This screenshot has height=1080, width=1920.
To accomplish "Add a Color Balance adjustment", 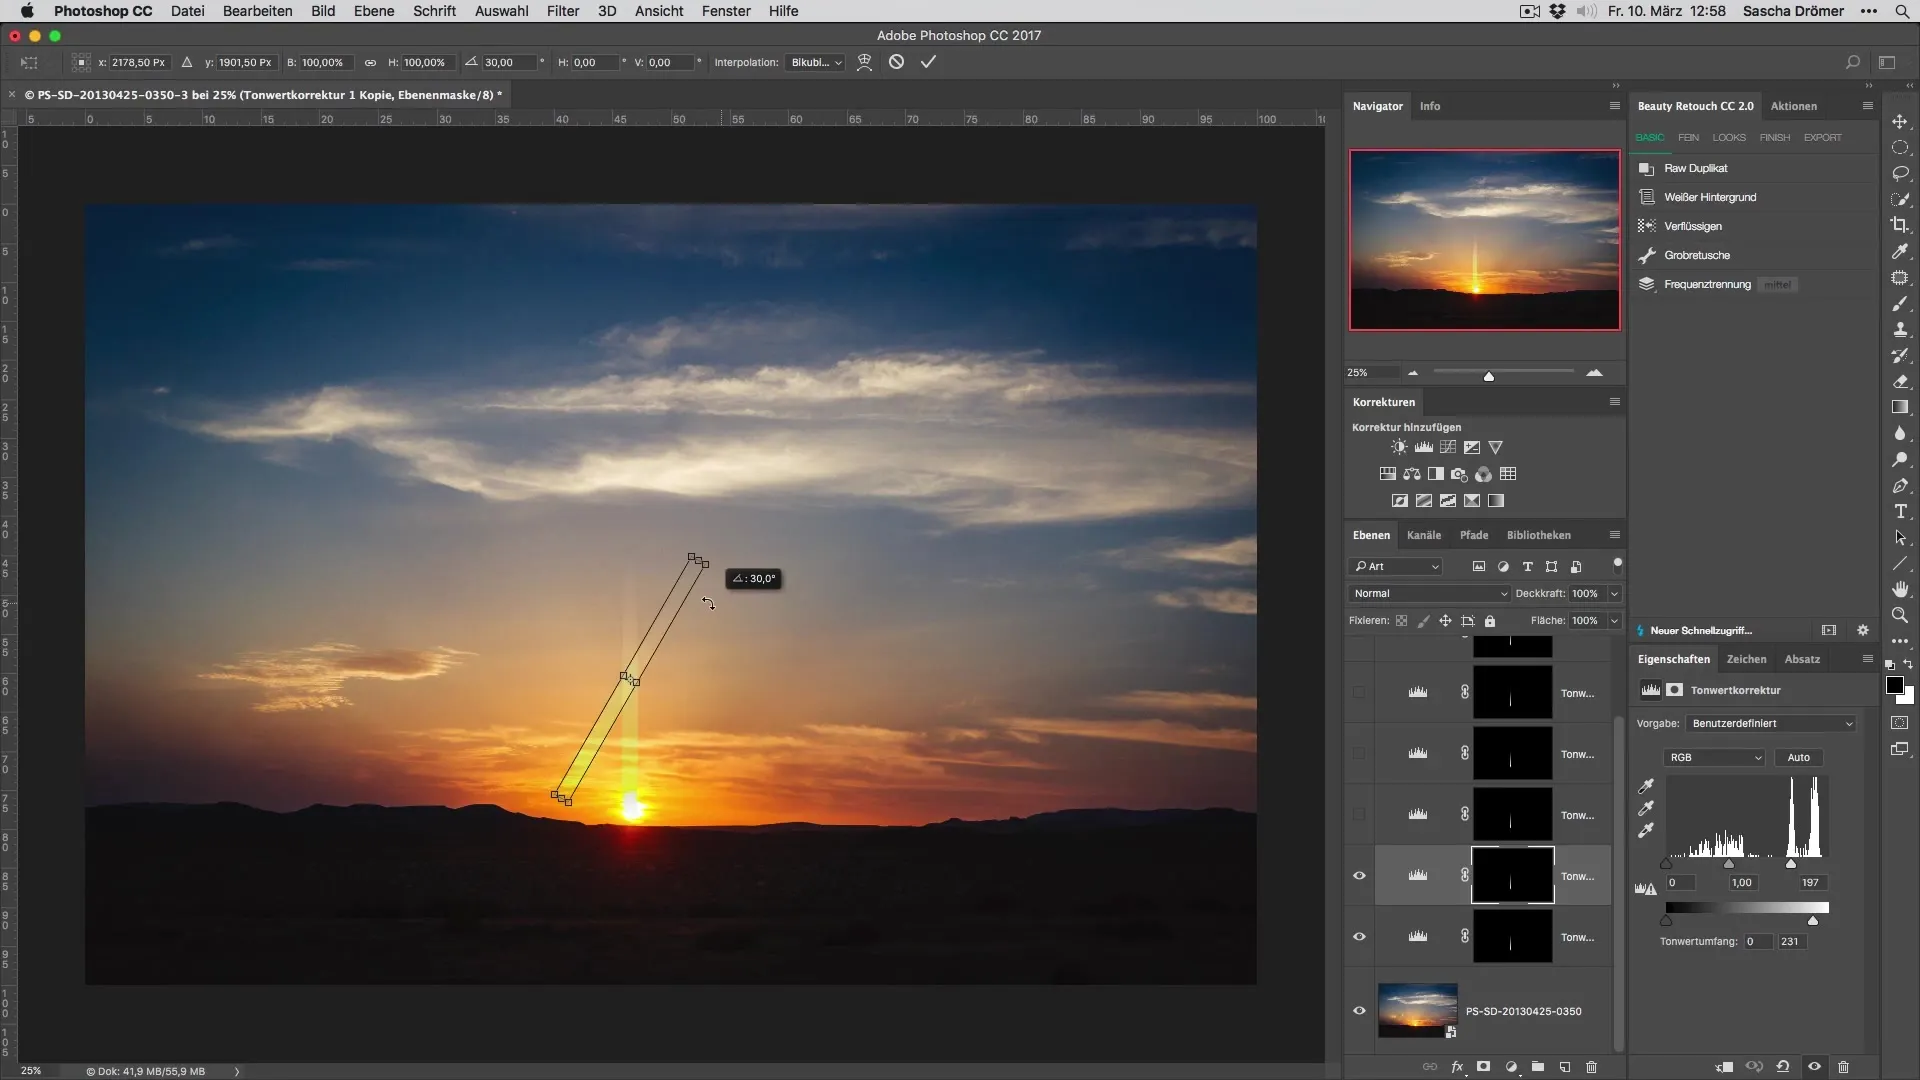I will pos(1411,474).
